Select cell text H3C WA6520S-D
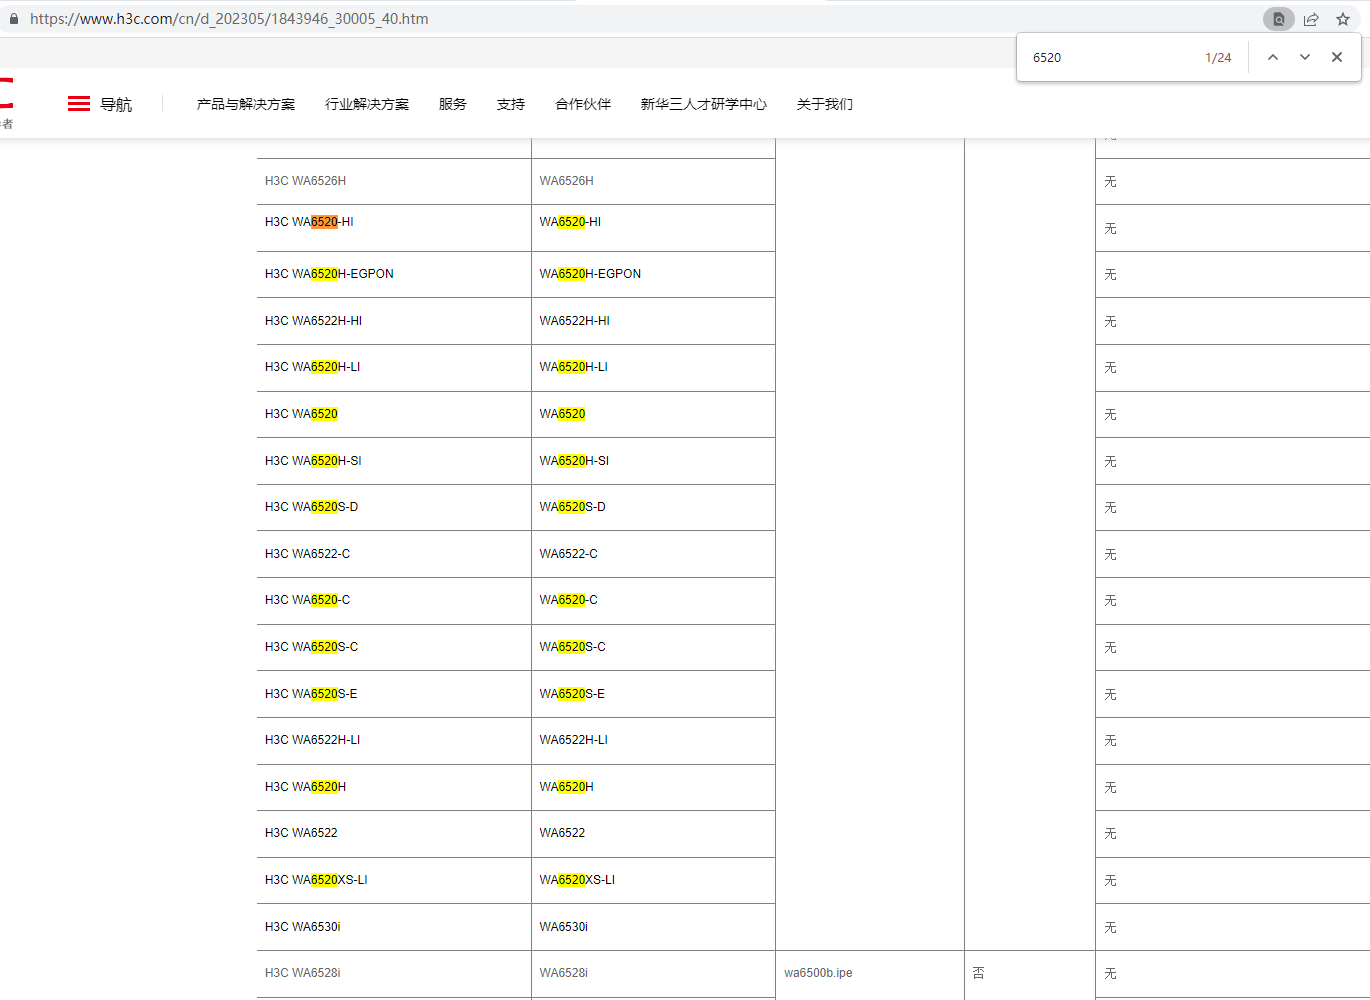1370x1000 pixels. (x=311, y=507)
